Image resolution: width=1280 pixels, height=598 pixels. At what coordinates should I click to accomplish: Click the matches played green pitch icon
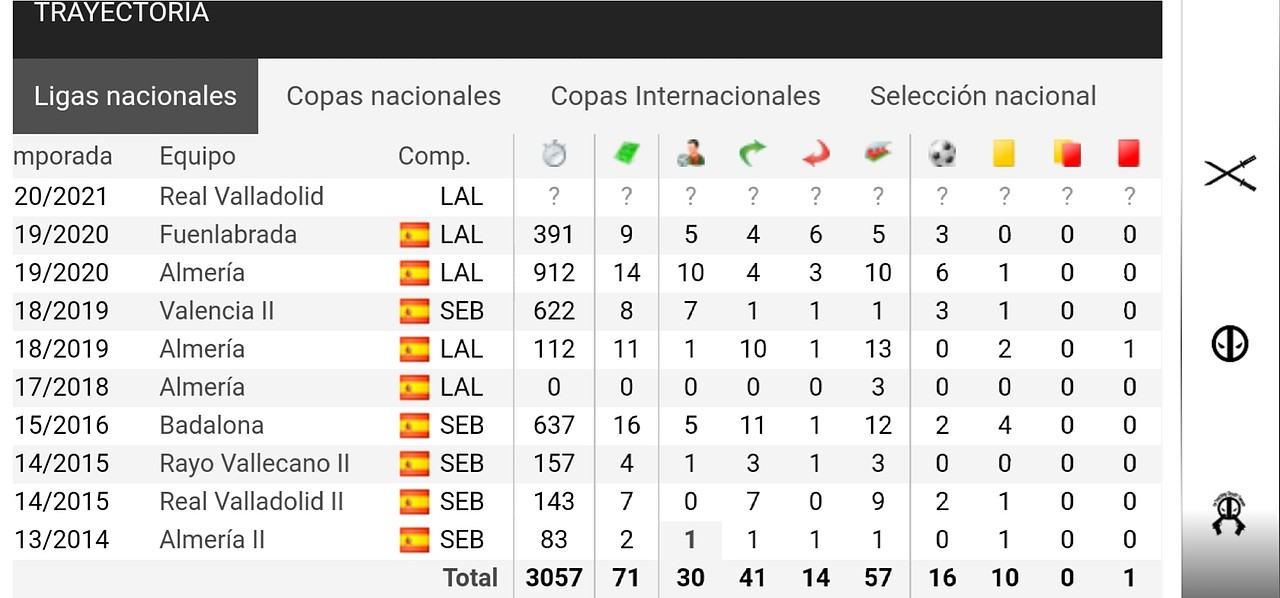627,154
